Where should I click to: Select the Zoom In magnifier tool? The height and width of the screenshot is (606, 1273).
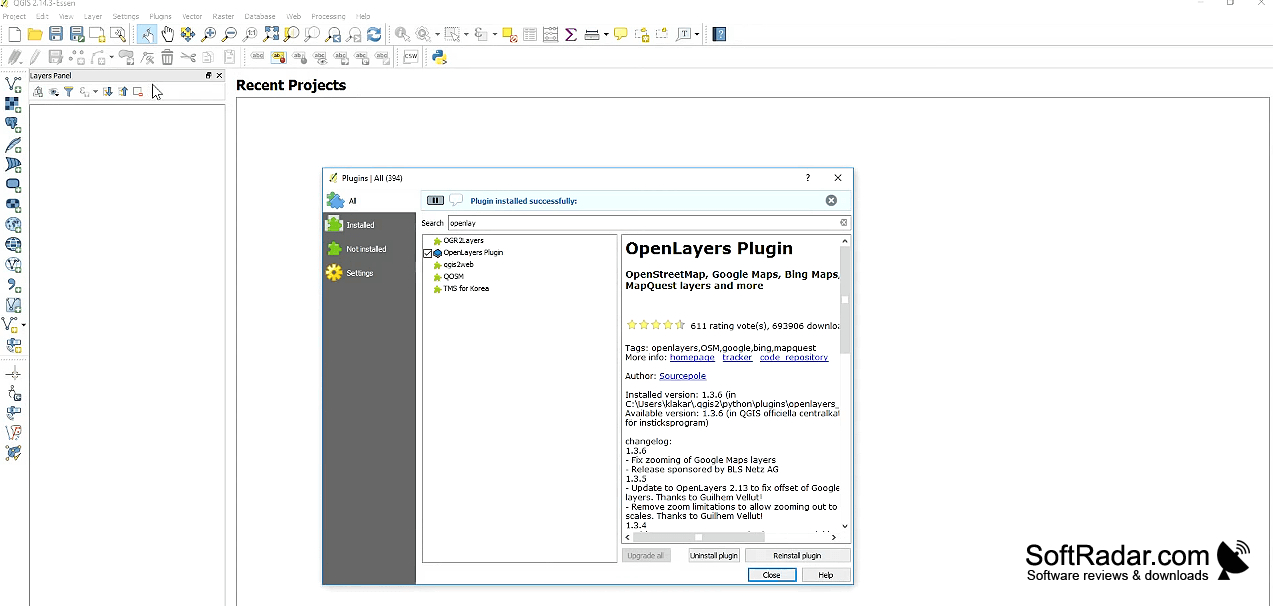point(209,34)
